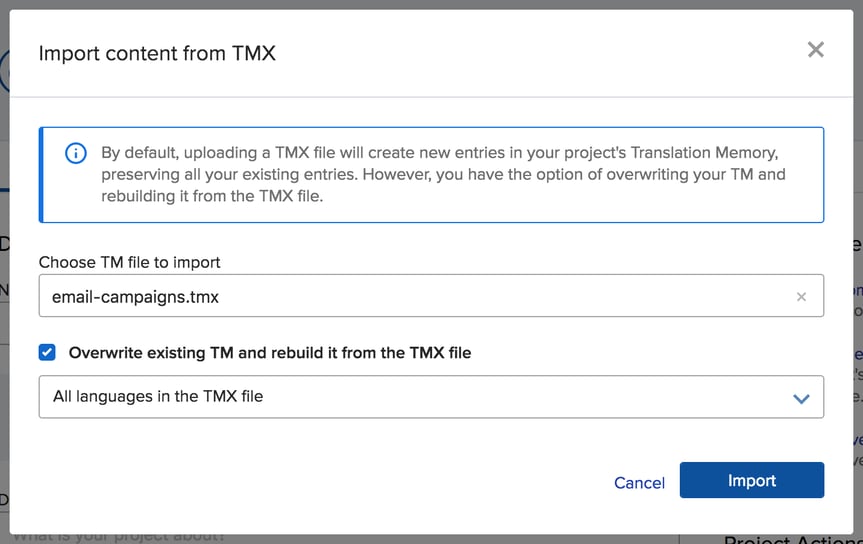Clear the selected email-campaigns.tmx file
This screenshot has width=863, height=544.
800,297
